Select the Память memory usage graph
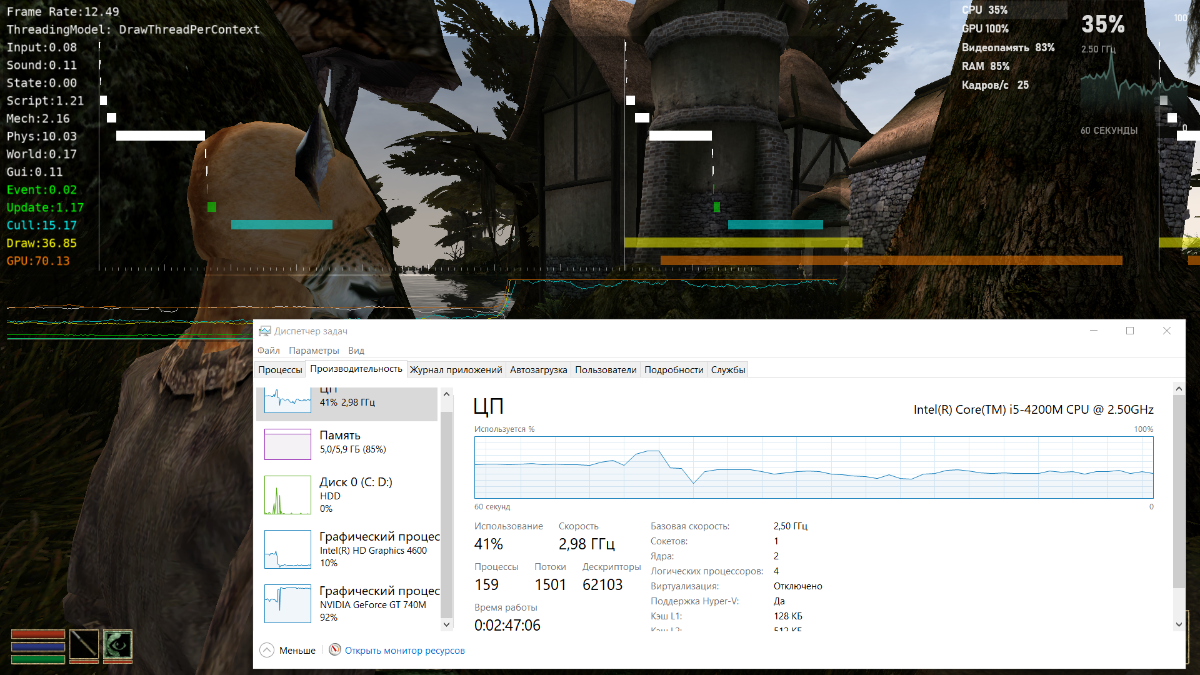 pos(287,444)
